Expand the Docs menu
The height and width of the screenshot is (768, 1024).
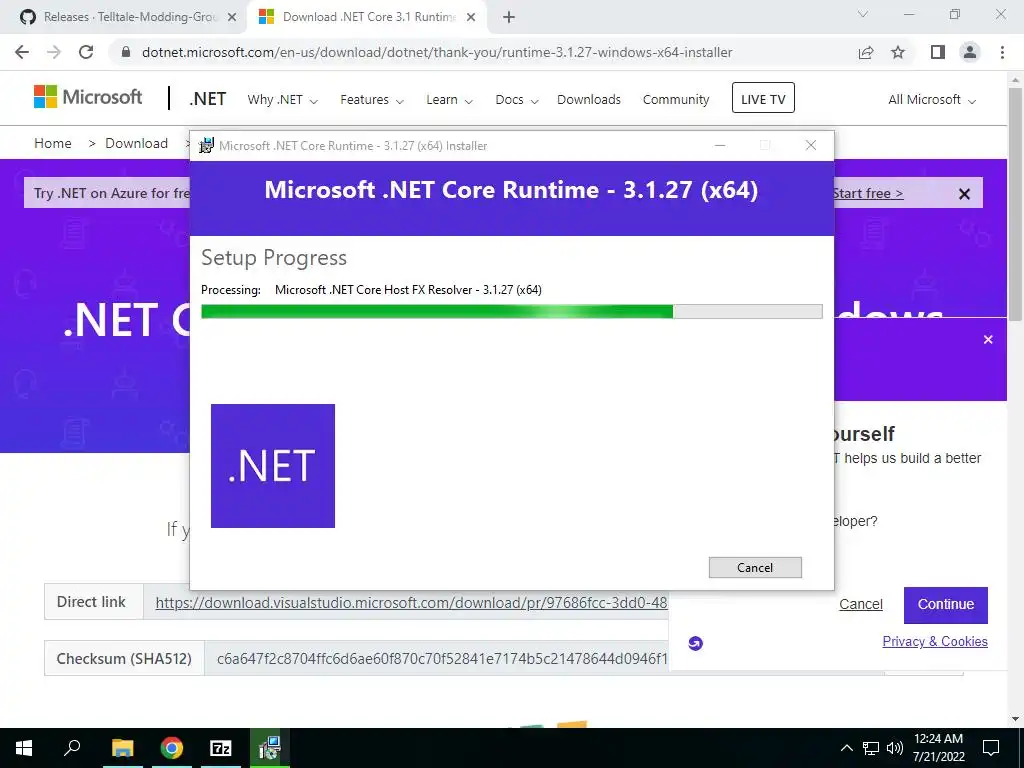click(x=517, y=100)
